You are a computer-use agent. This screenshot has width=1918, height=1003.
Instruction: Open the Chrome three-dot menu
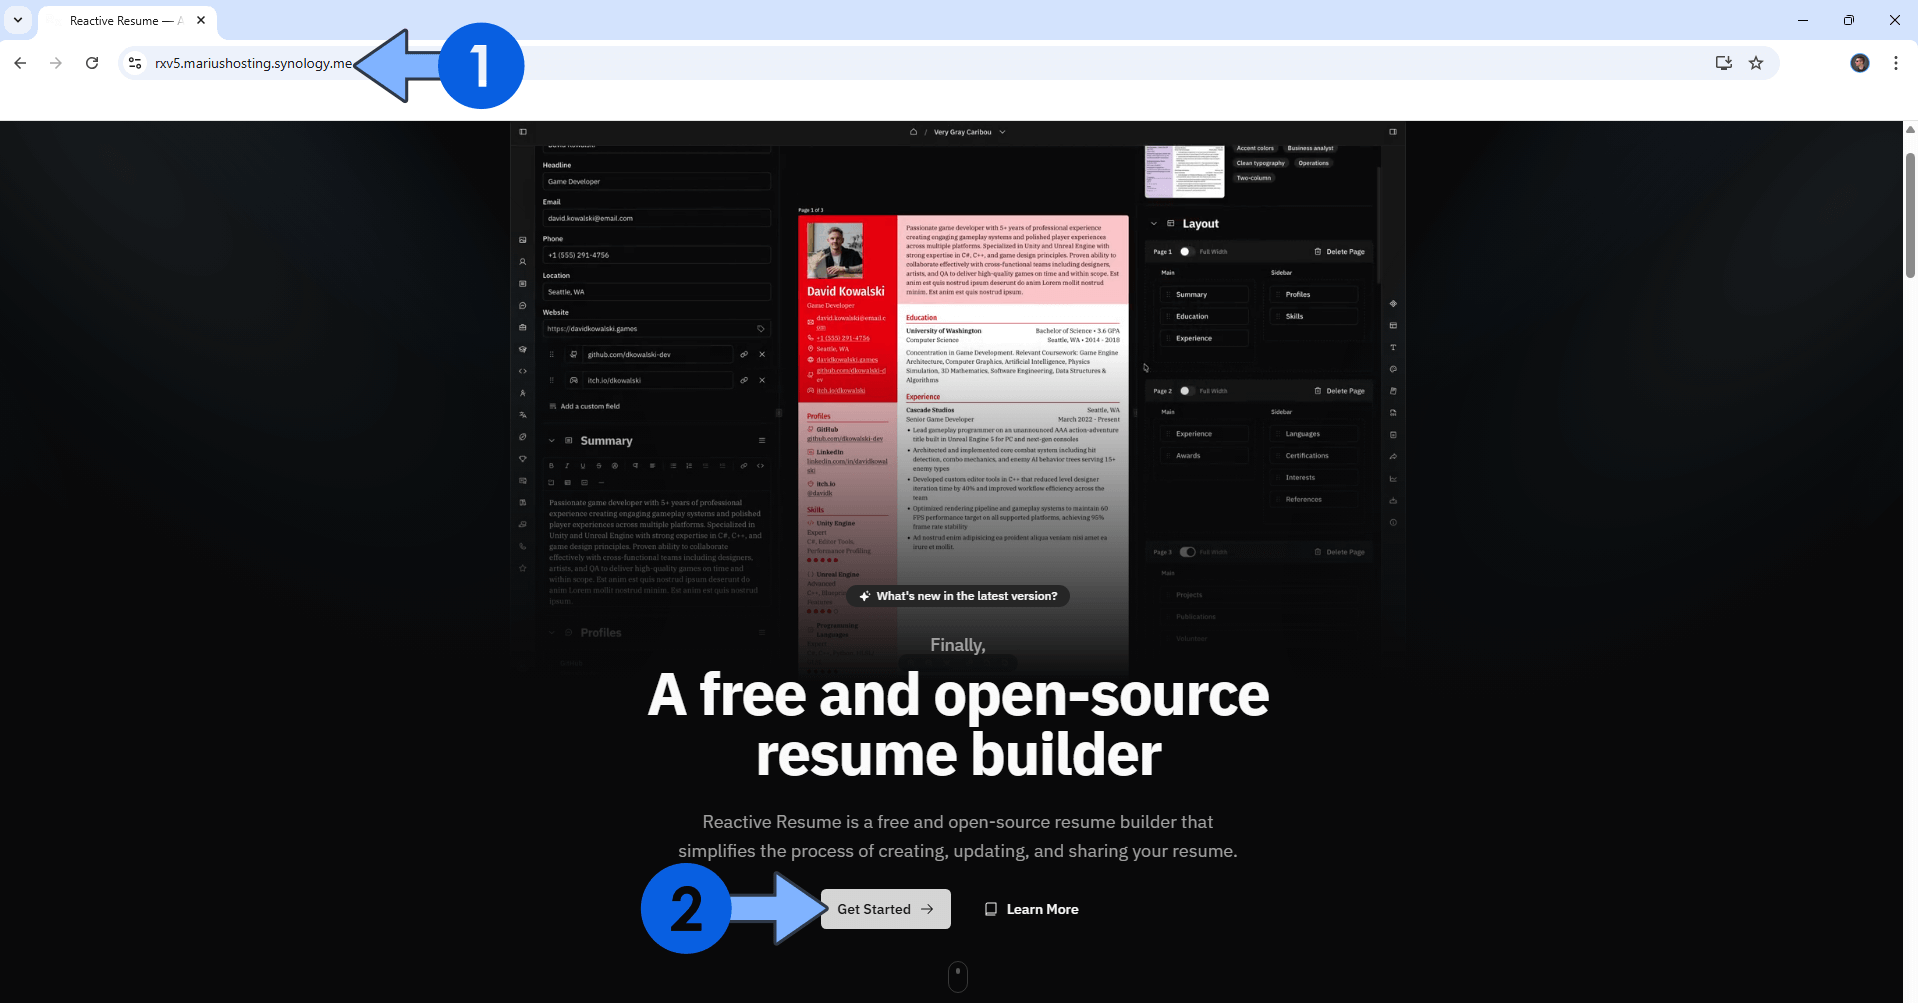point(1895,63)
